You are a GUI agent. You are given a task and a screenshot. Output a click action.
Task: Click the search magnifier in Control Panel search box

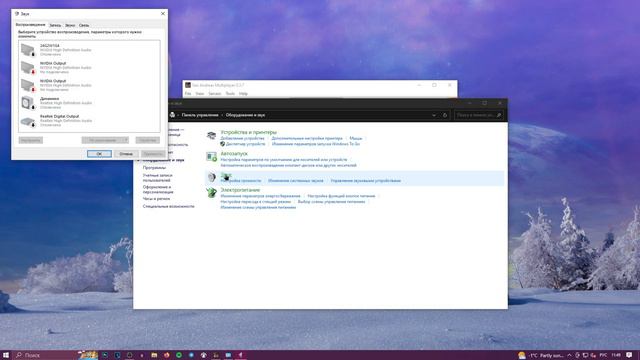click(x=499, y=115)
